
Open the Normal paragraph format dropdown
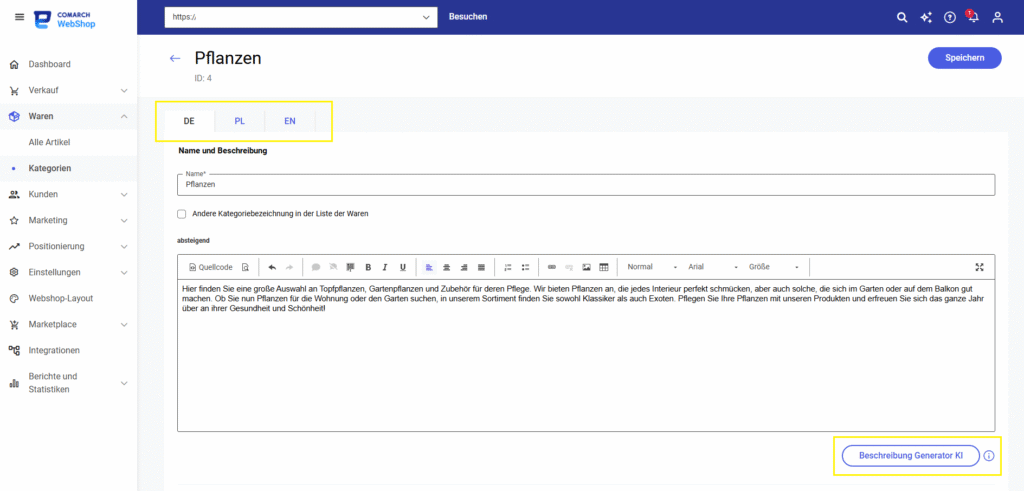tap(652, 267)
